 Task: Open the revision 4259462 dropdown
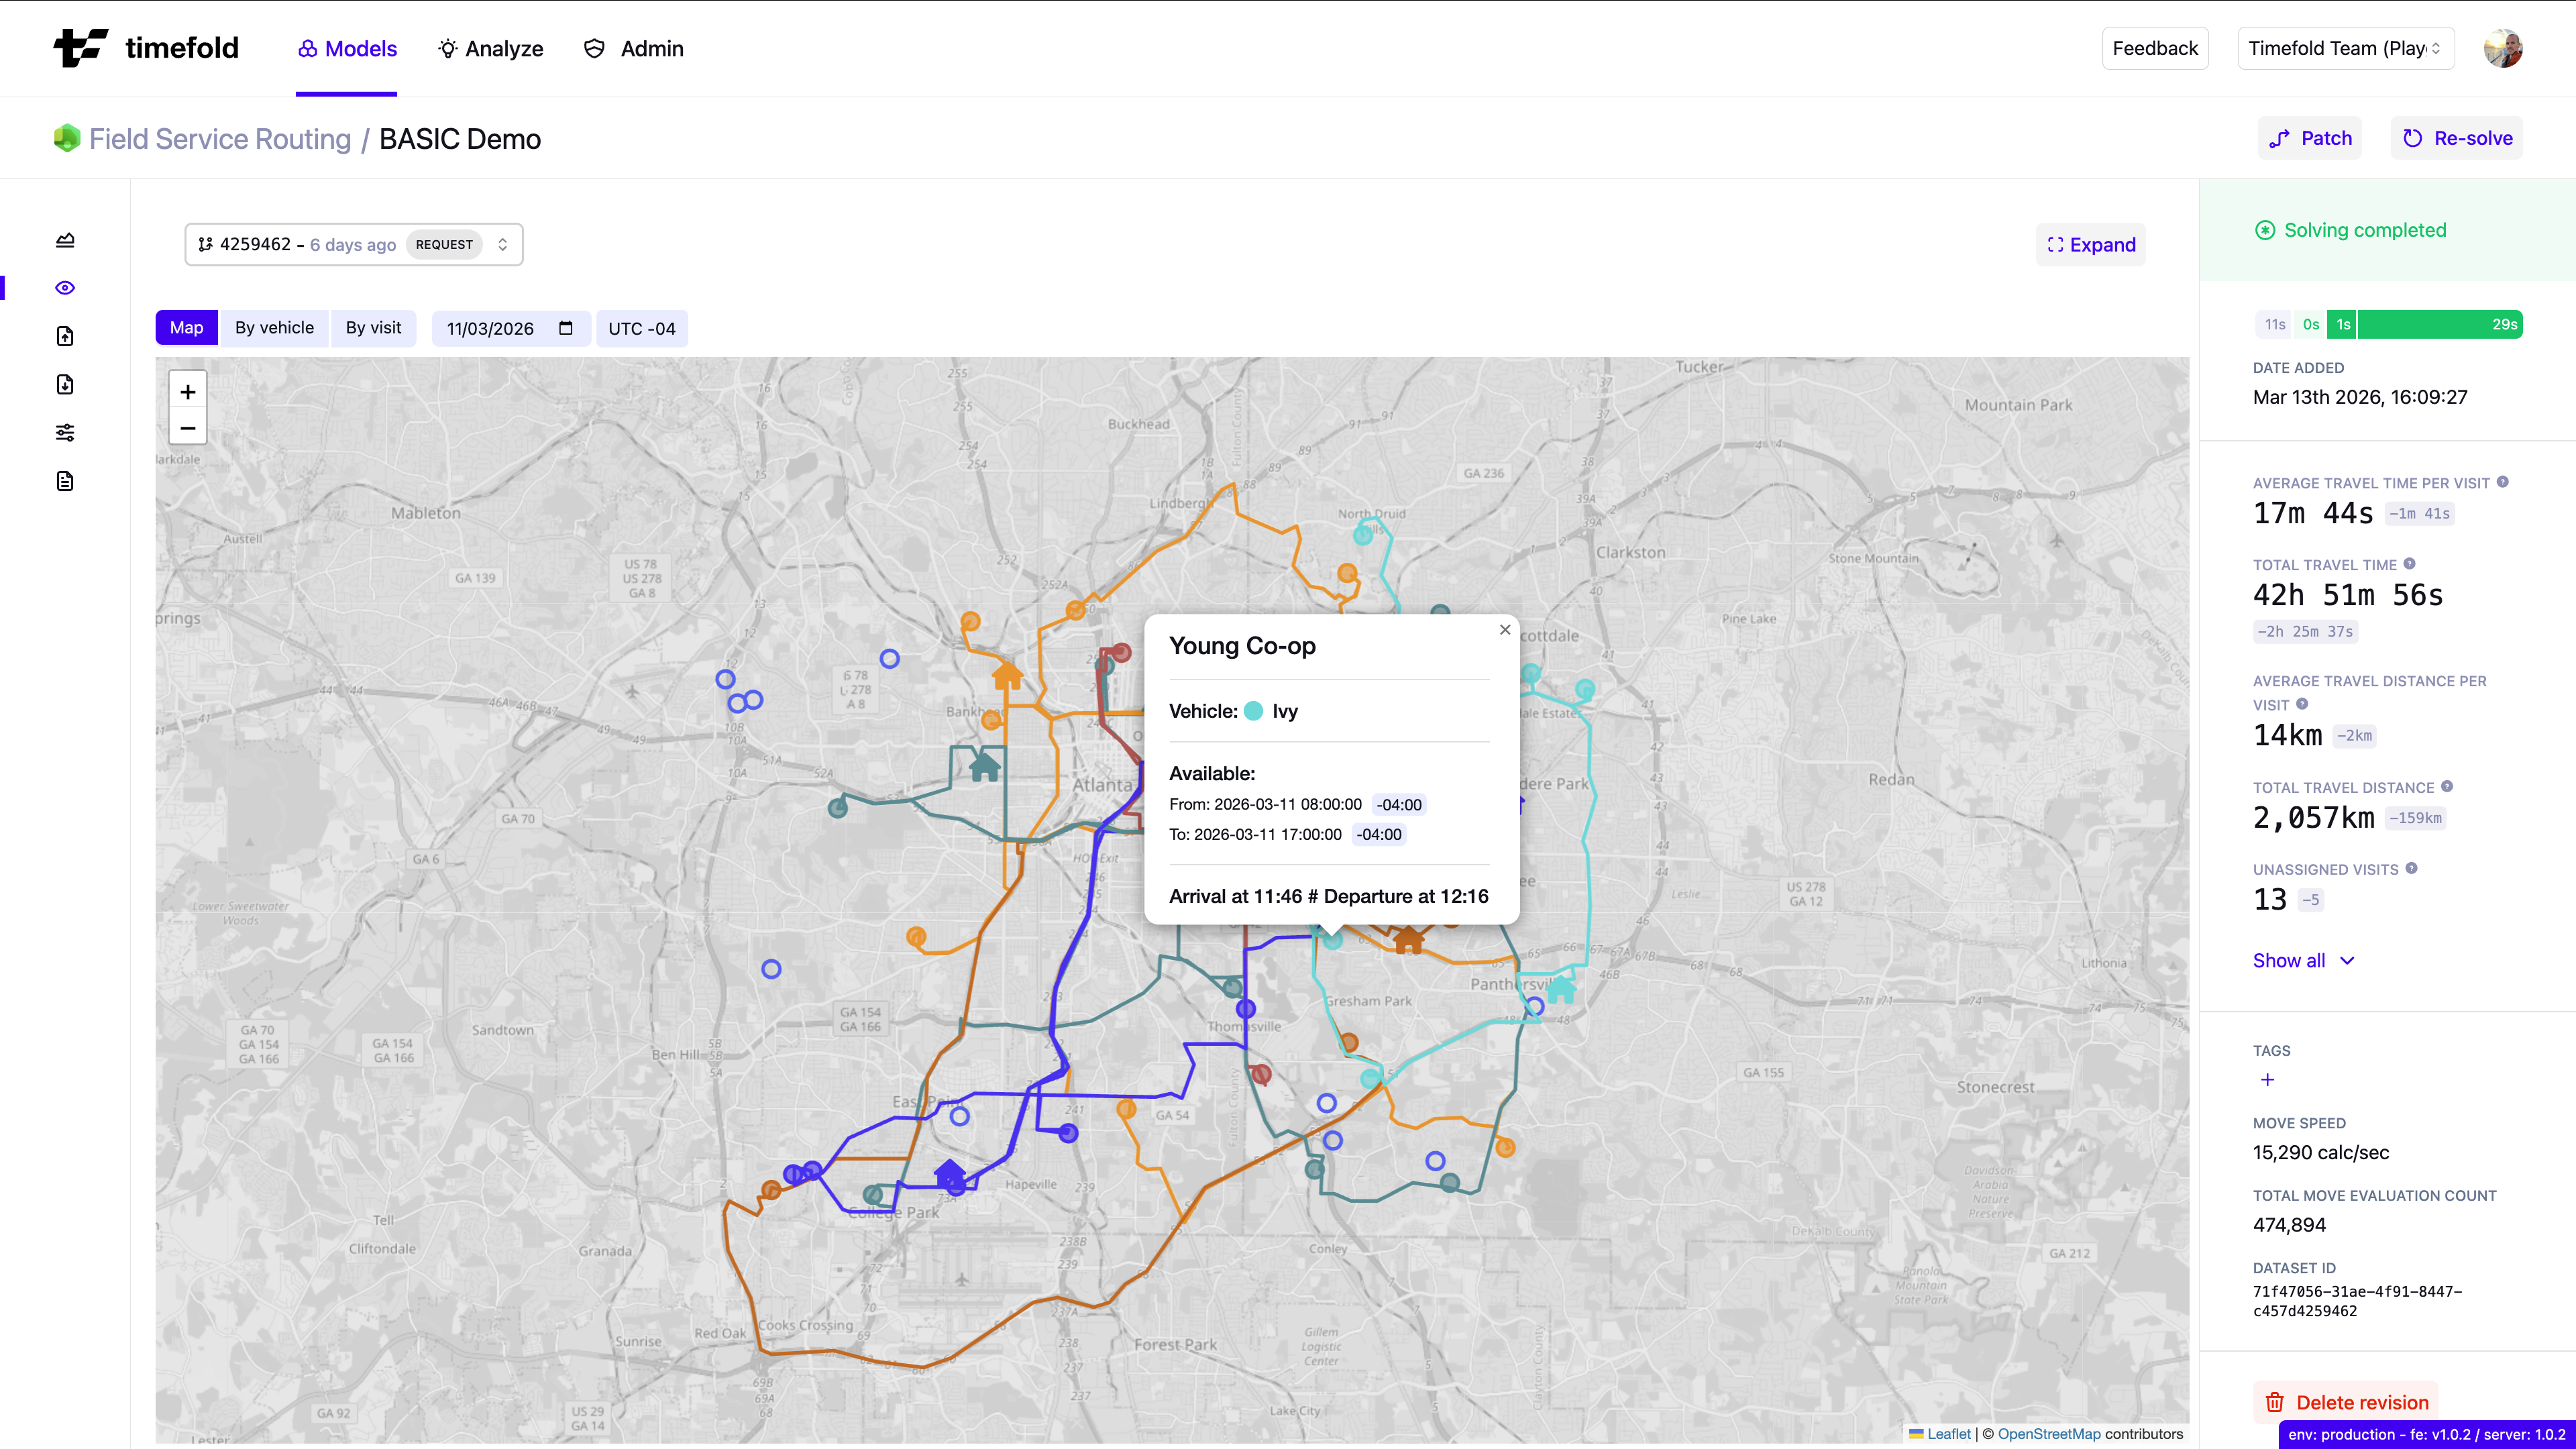tap(353, 244)
